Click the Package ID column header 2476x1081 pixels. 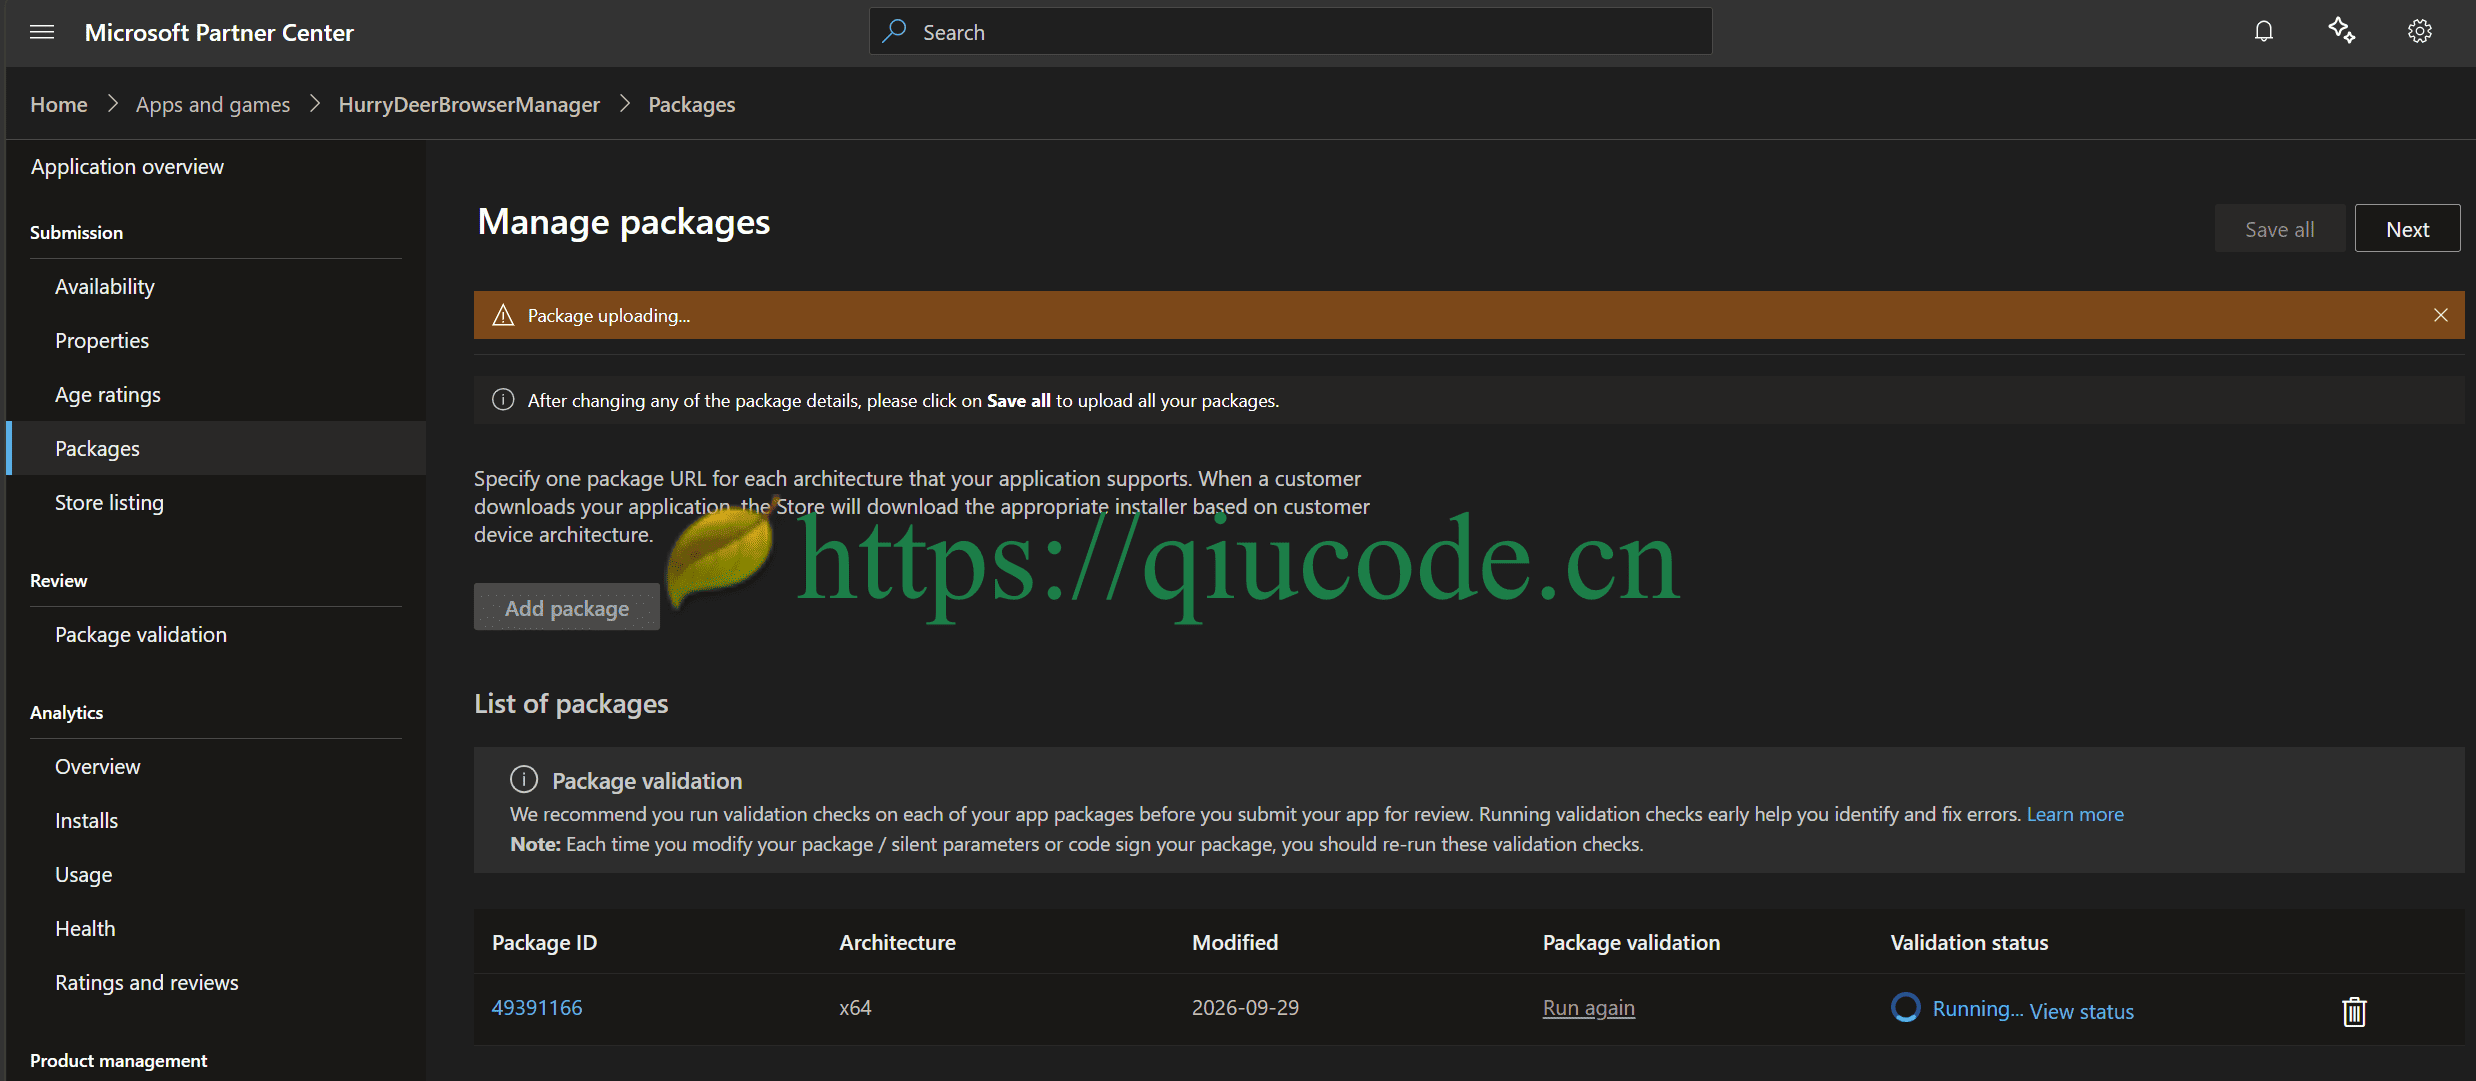tap(544, 942)
